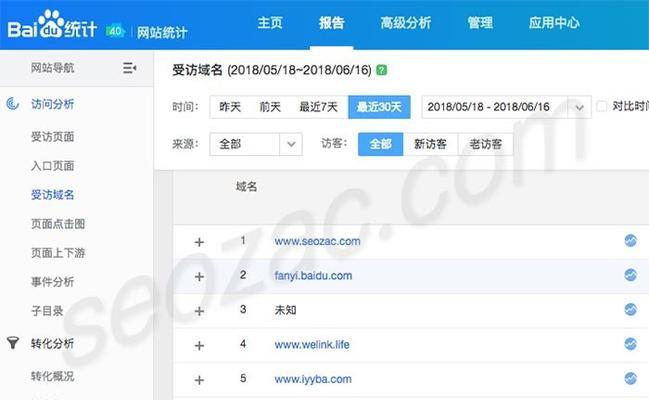649x400 pixels.
Task: Open trend chart icon for www.iyyba.com
Action: (x=630, y=378)
